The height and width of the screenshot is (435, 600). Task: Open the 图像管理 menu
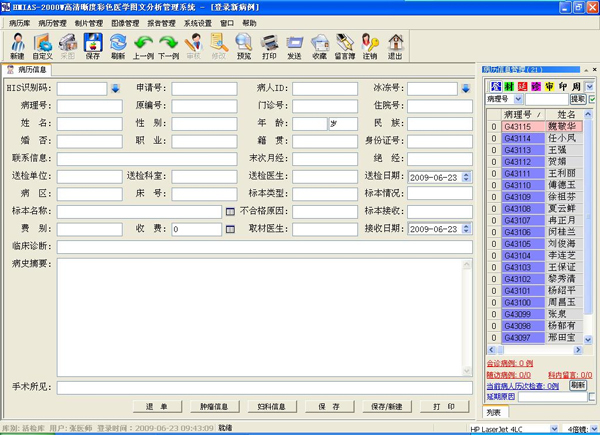click(x=125, y=23)
